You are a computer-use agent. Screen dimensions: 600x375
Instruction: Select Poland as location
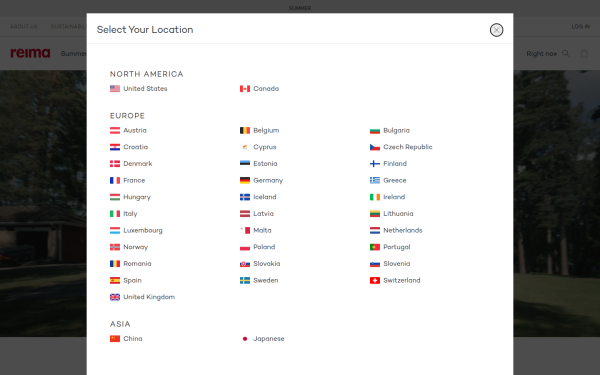[258, 247]
